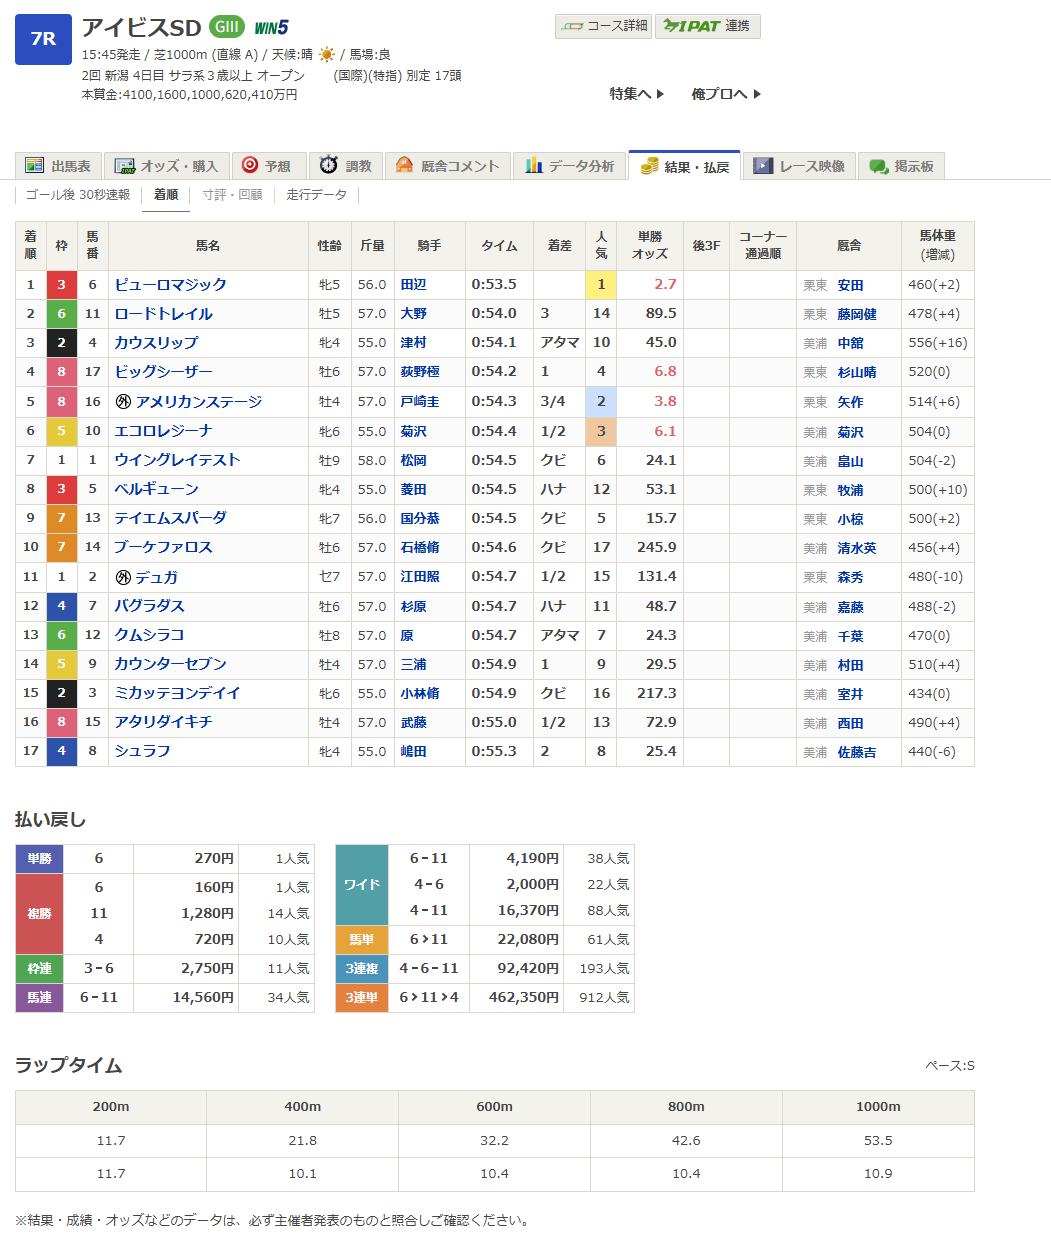Open jockey 石橋脩 link
The image size is (1051, 1248).
pos(420,548)
